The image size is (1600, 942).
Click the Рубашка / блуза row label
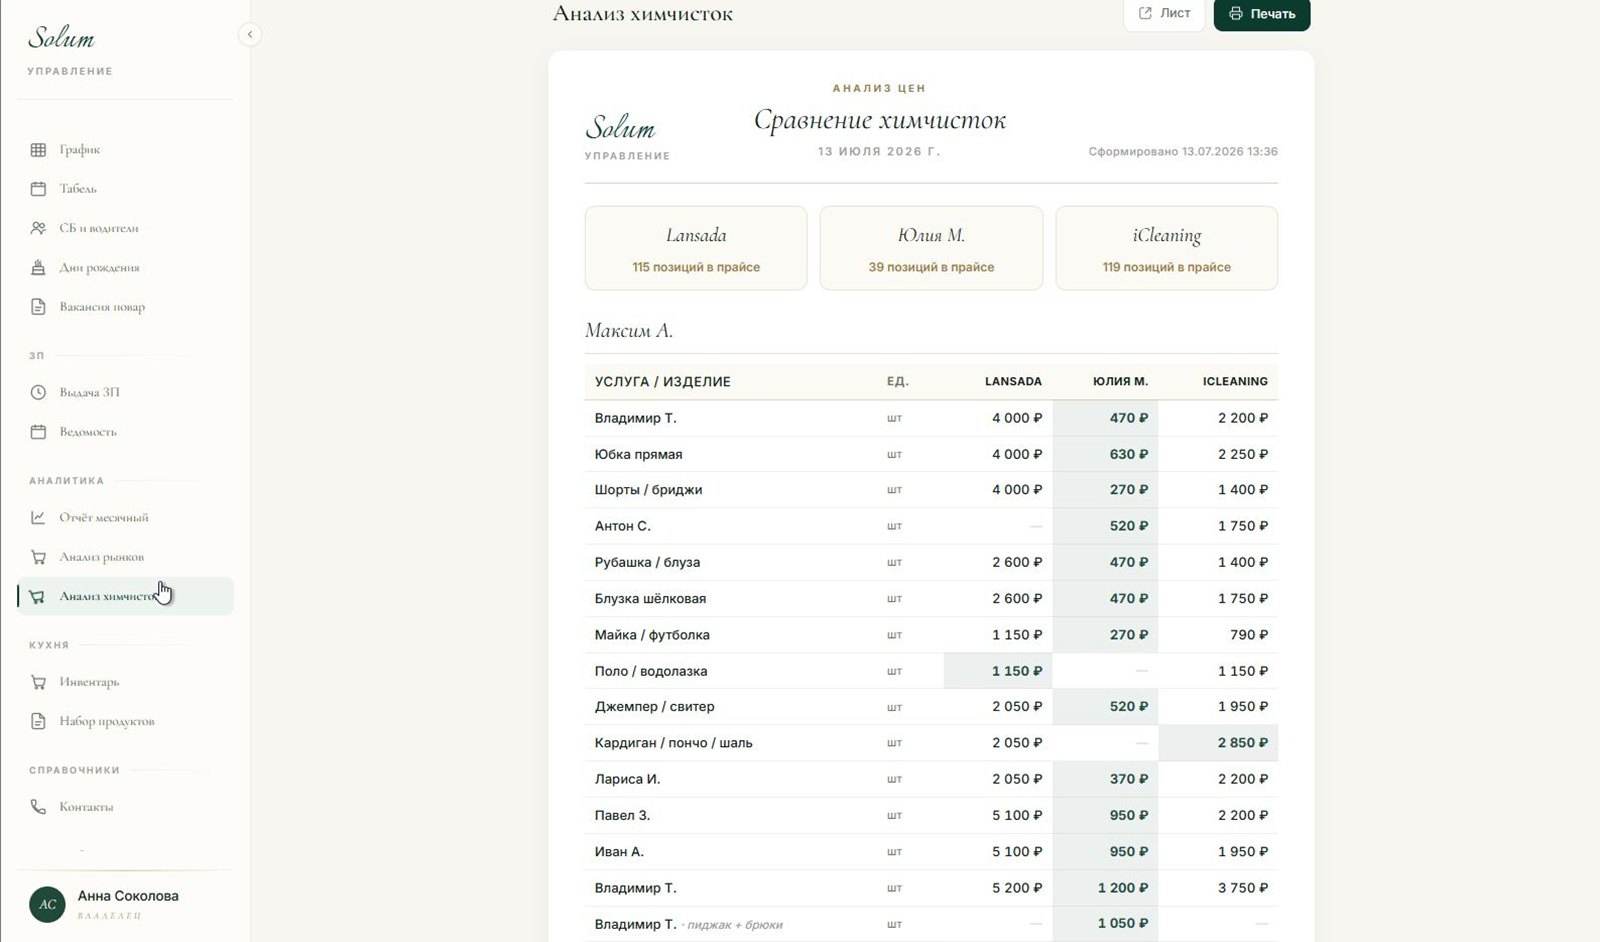click(647, 562)
